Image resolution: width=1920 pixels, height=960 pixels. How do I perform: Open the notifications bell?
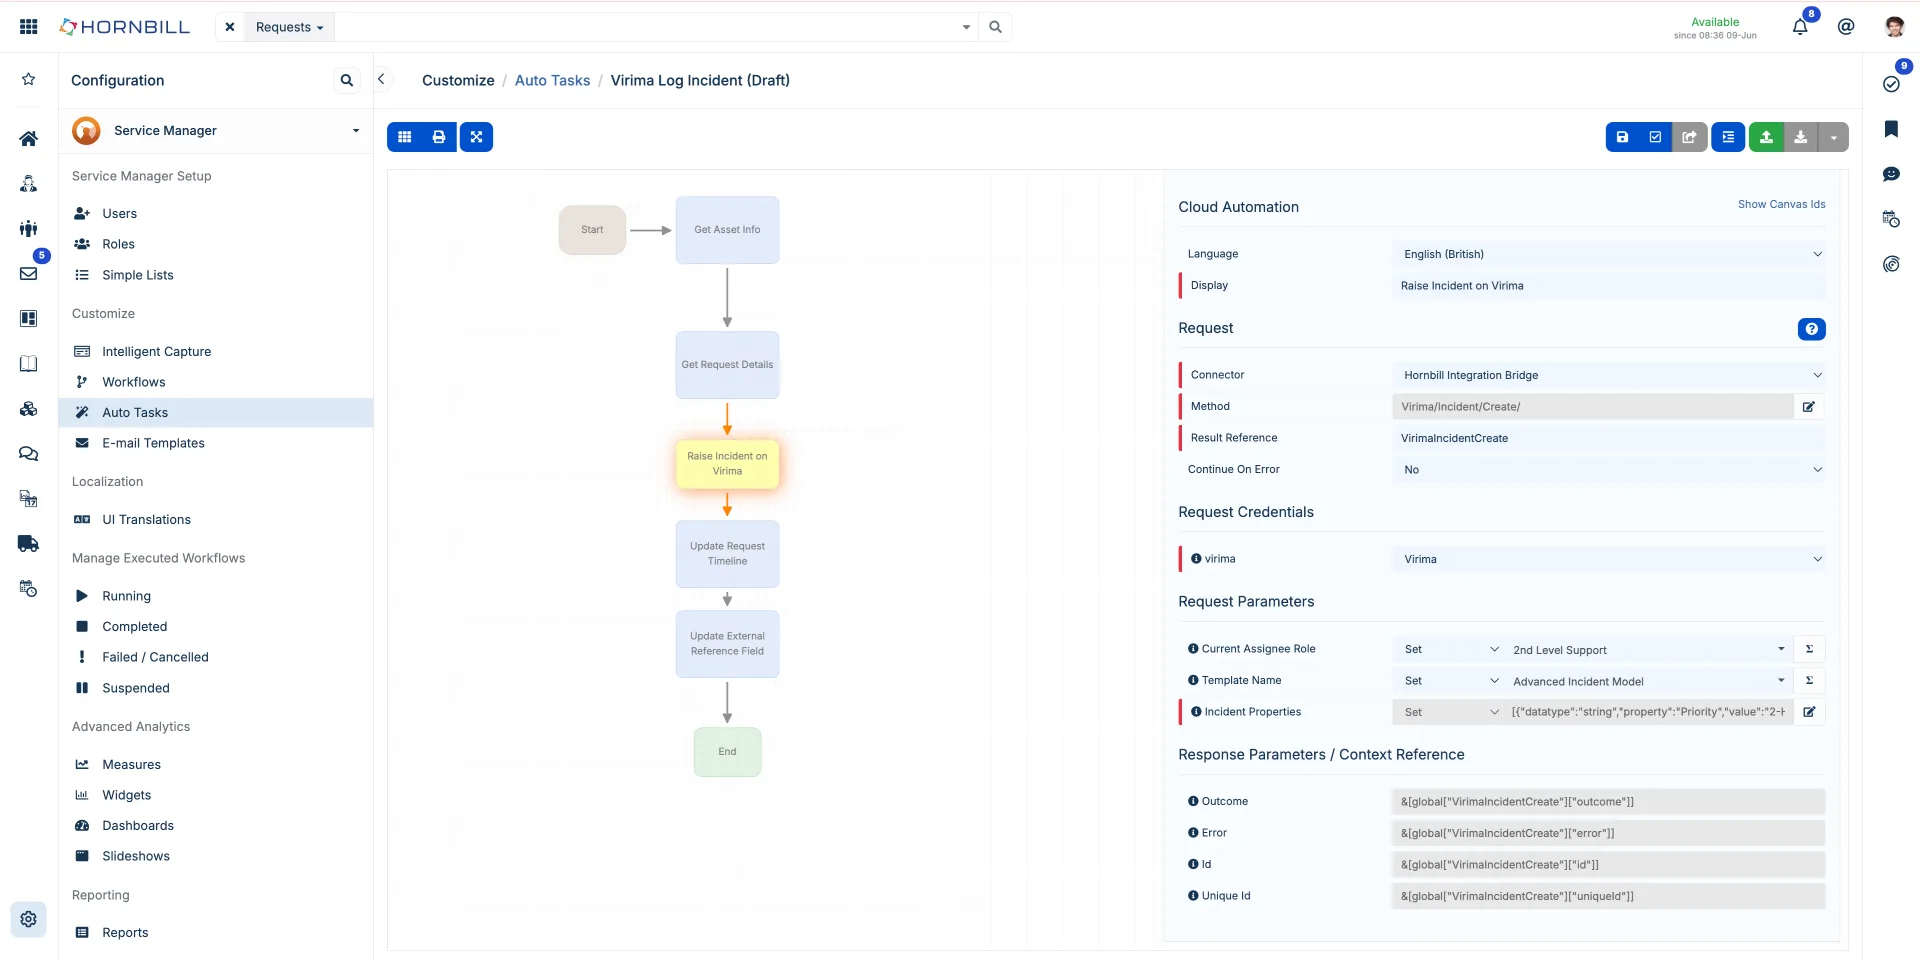[1800, 27]
